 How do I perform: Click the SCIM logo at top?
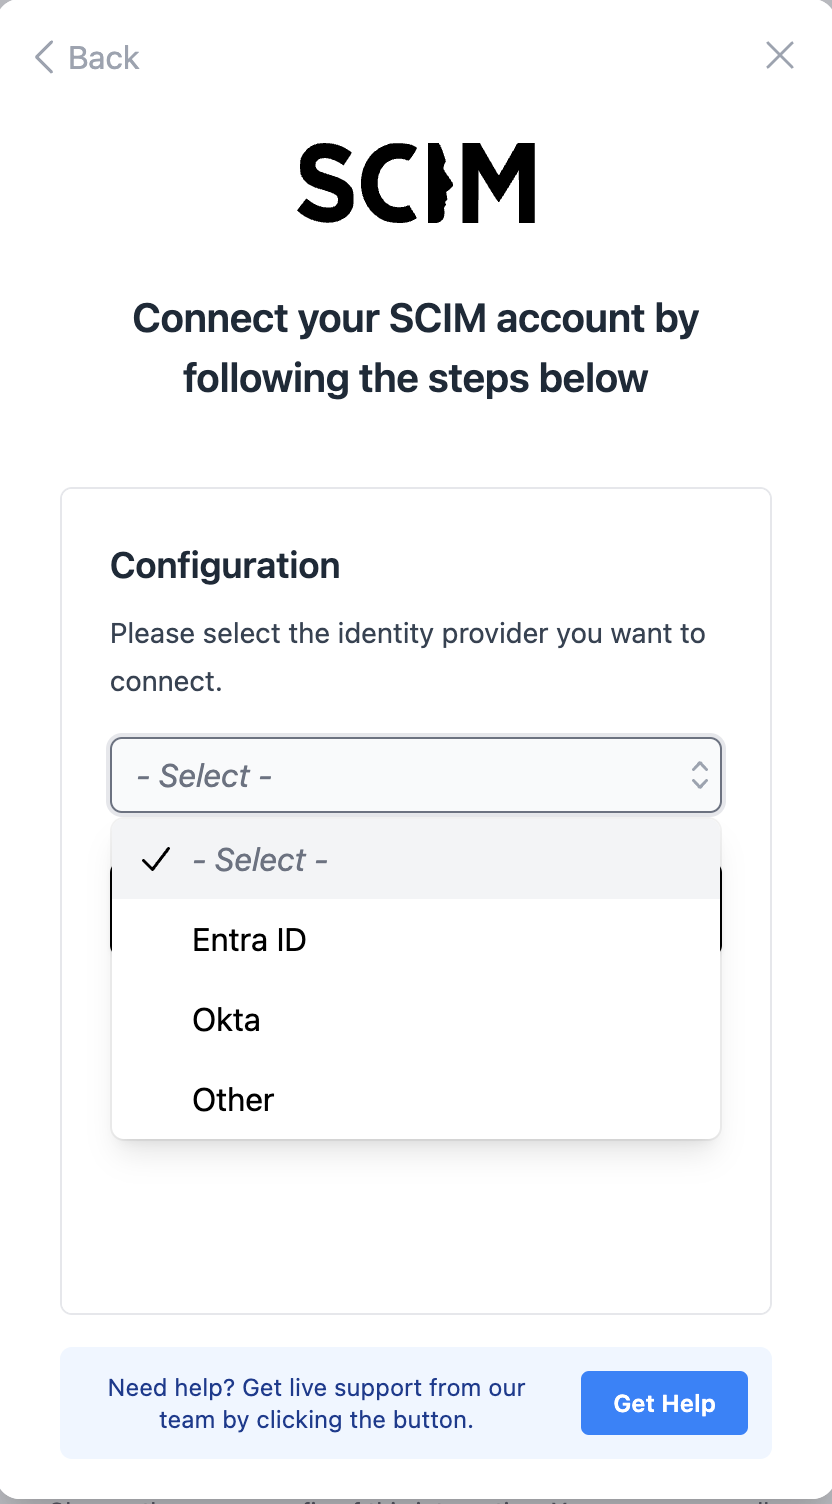pos(416,183)
